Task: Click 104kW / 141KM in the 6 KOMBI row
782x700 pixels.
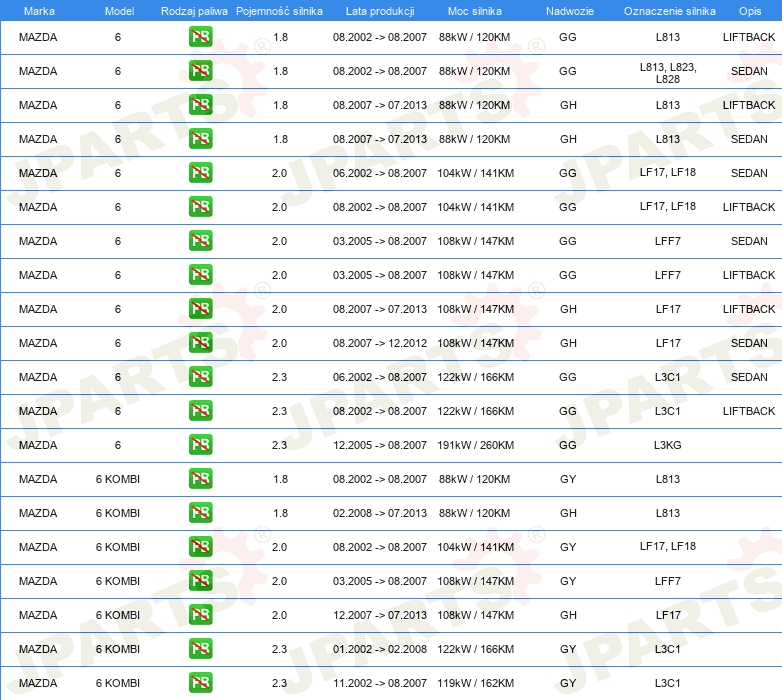Action: click(475, 547)
